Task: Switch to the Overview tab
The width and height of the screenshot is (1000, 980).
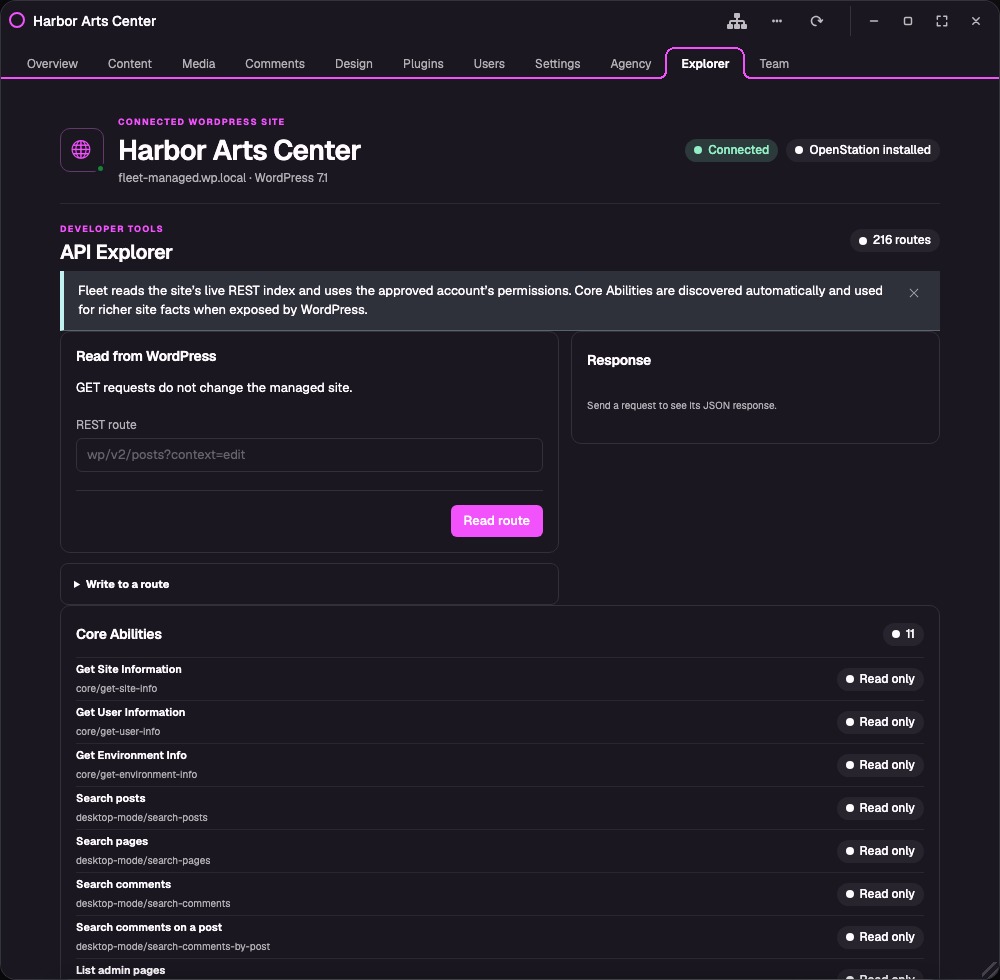Action: pos(52,64)
